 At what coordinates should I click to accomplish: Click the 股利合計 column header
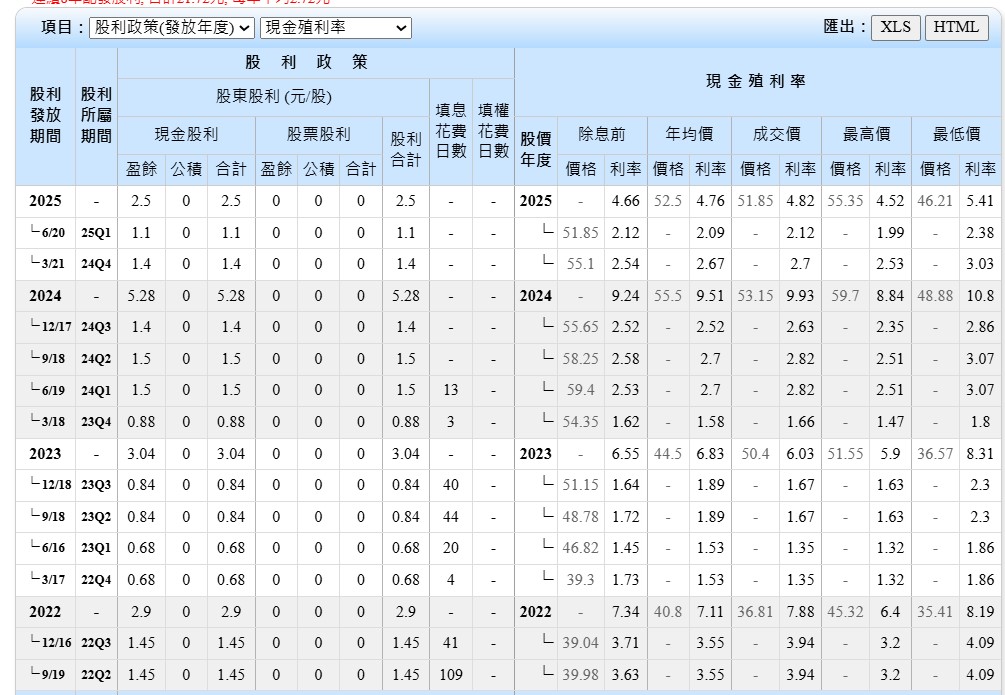[406, 151]
